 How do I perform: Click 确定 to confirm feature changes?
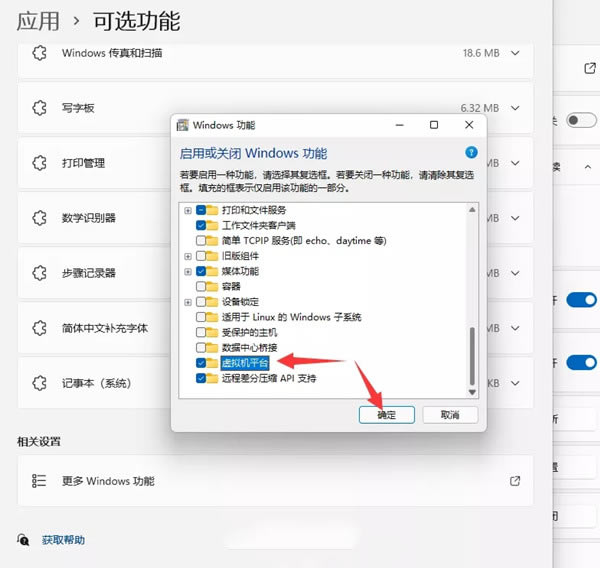tap(386, 415)
